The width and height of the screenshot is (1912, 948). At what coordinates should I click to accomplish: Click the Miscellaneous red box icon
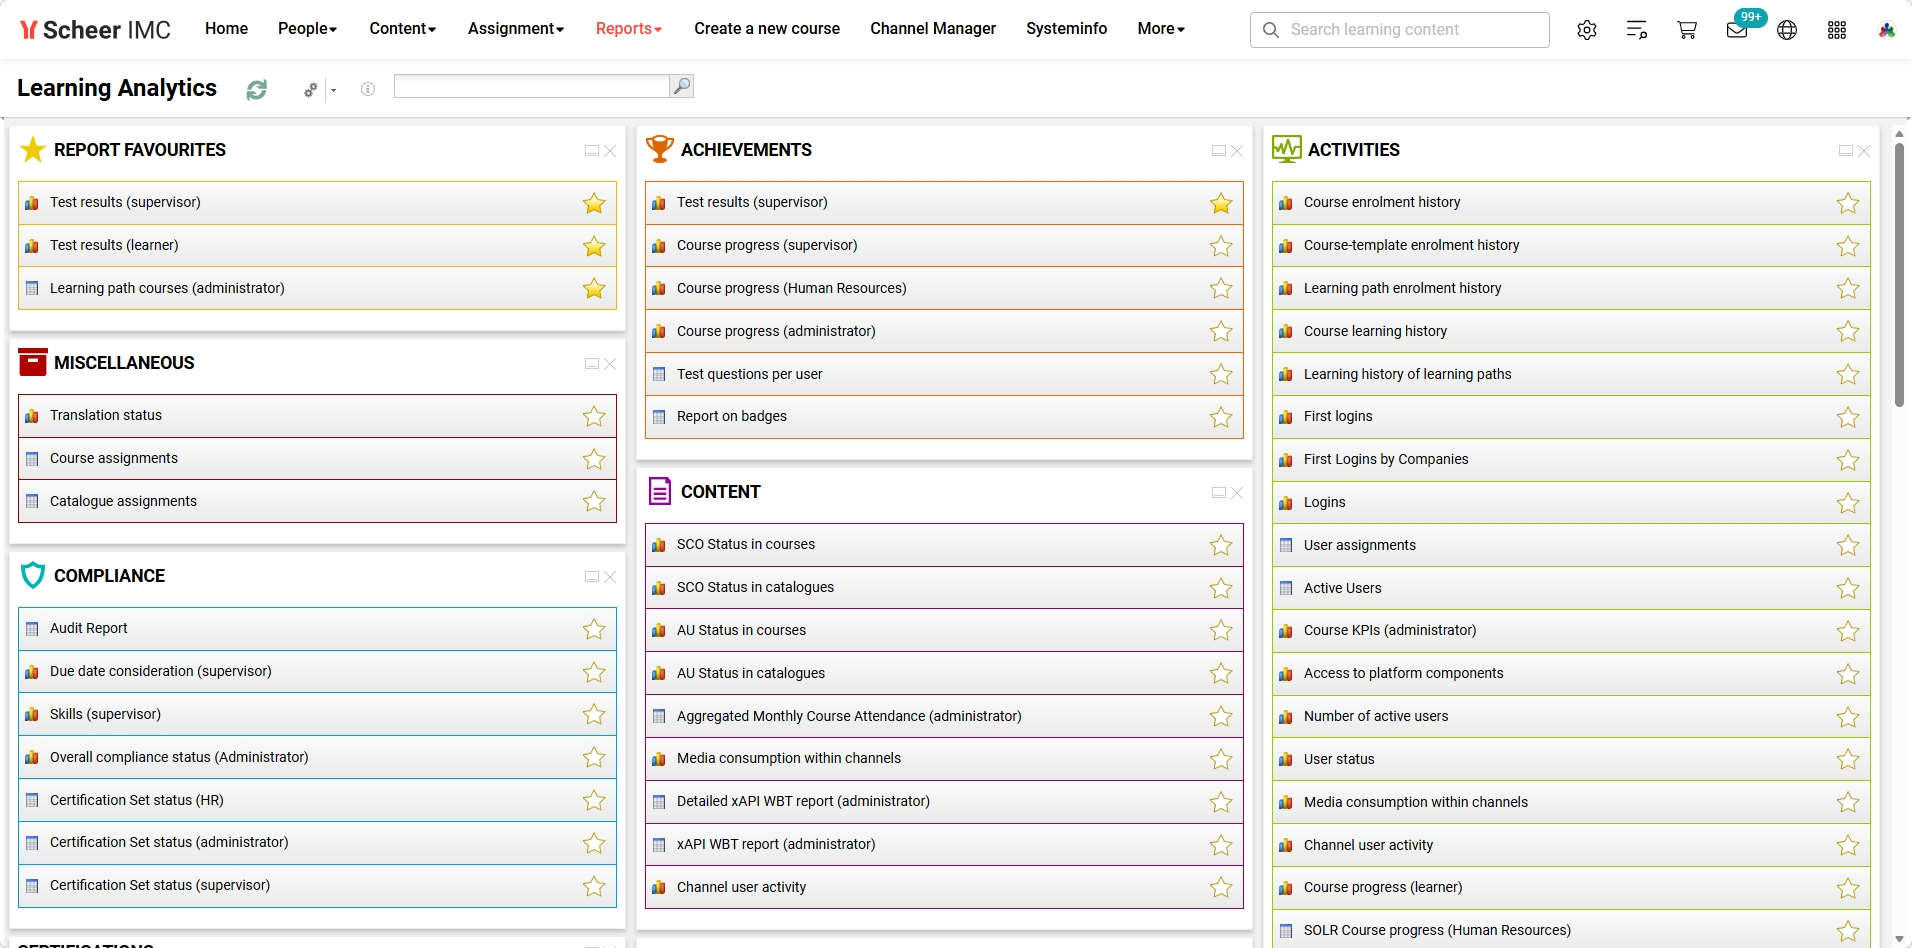(x=33, y=362)
